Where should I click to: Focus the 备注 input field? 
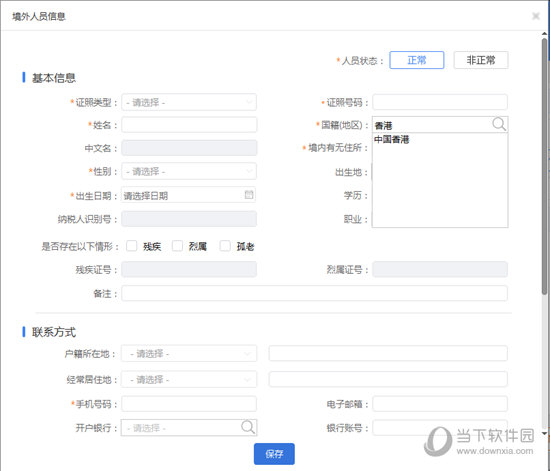[314, 293]
